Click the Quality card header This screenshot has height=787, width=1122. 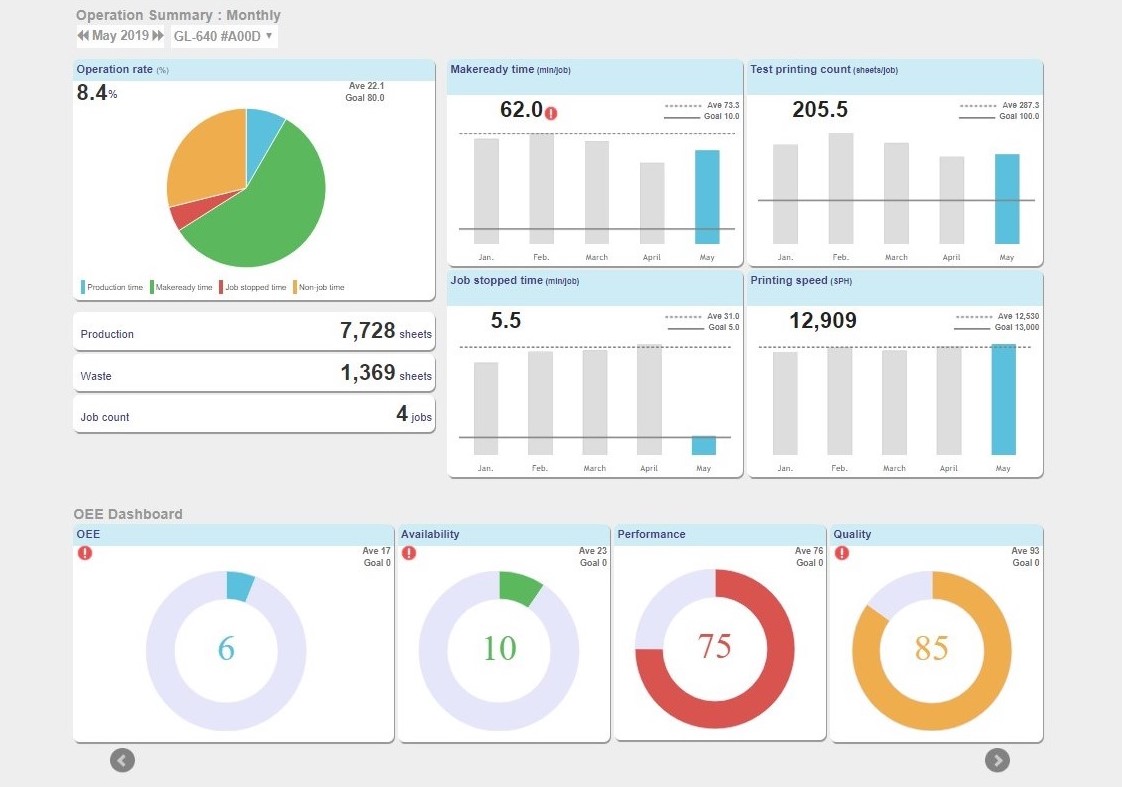[x=937, y=535]
